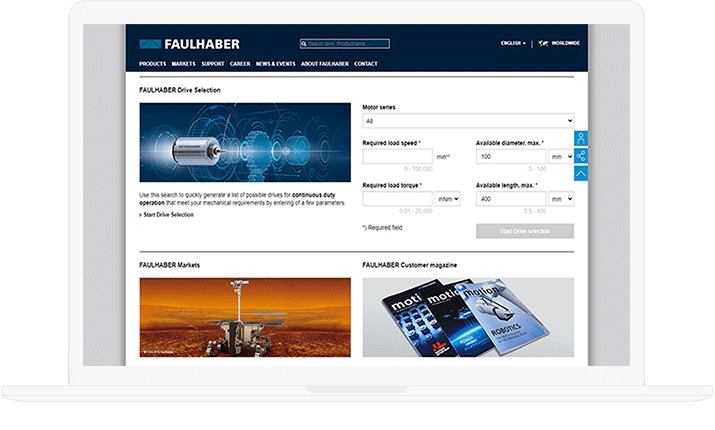Click the motor drive selection banner image

[x=245, y=142]
